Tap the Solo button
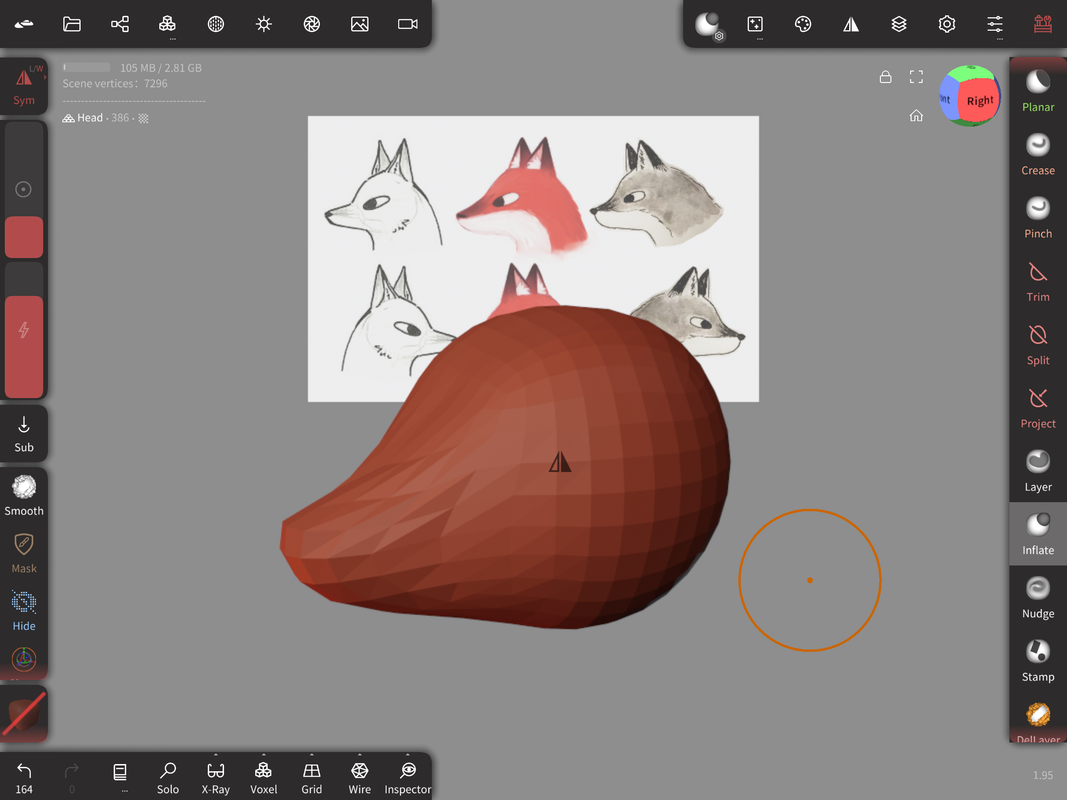 [x=168, y=776]
